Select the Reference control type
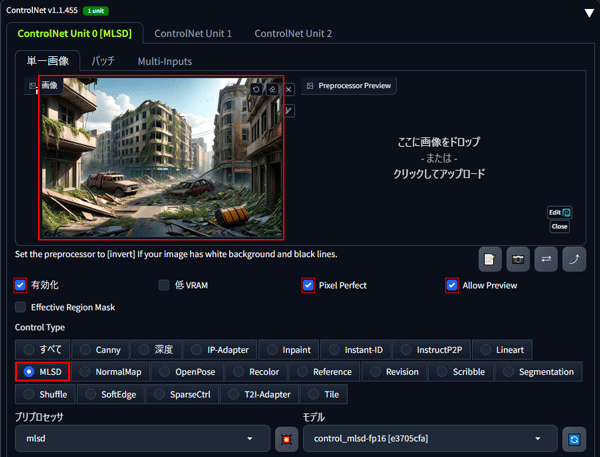 coord(324,372)
